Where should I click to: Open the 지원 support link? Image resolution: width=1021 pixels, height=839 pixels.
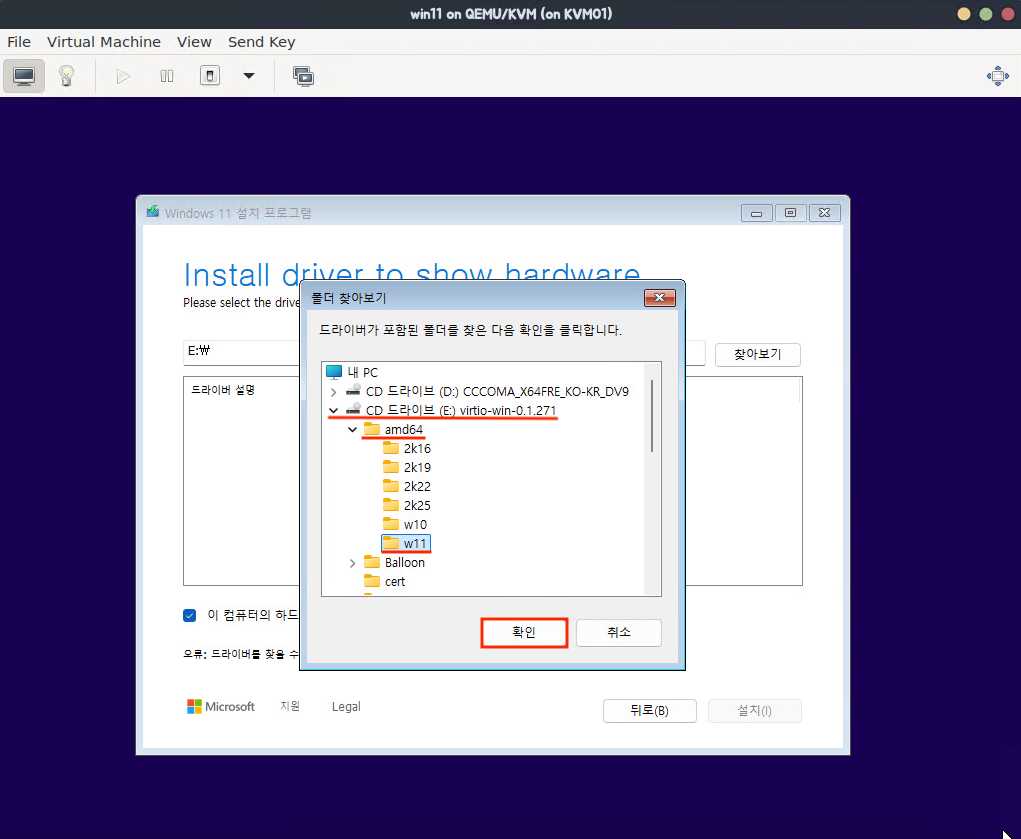(290, 706)
